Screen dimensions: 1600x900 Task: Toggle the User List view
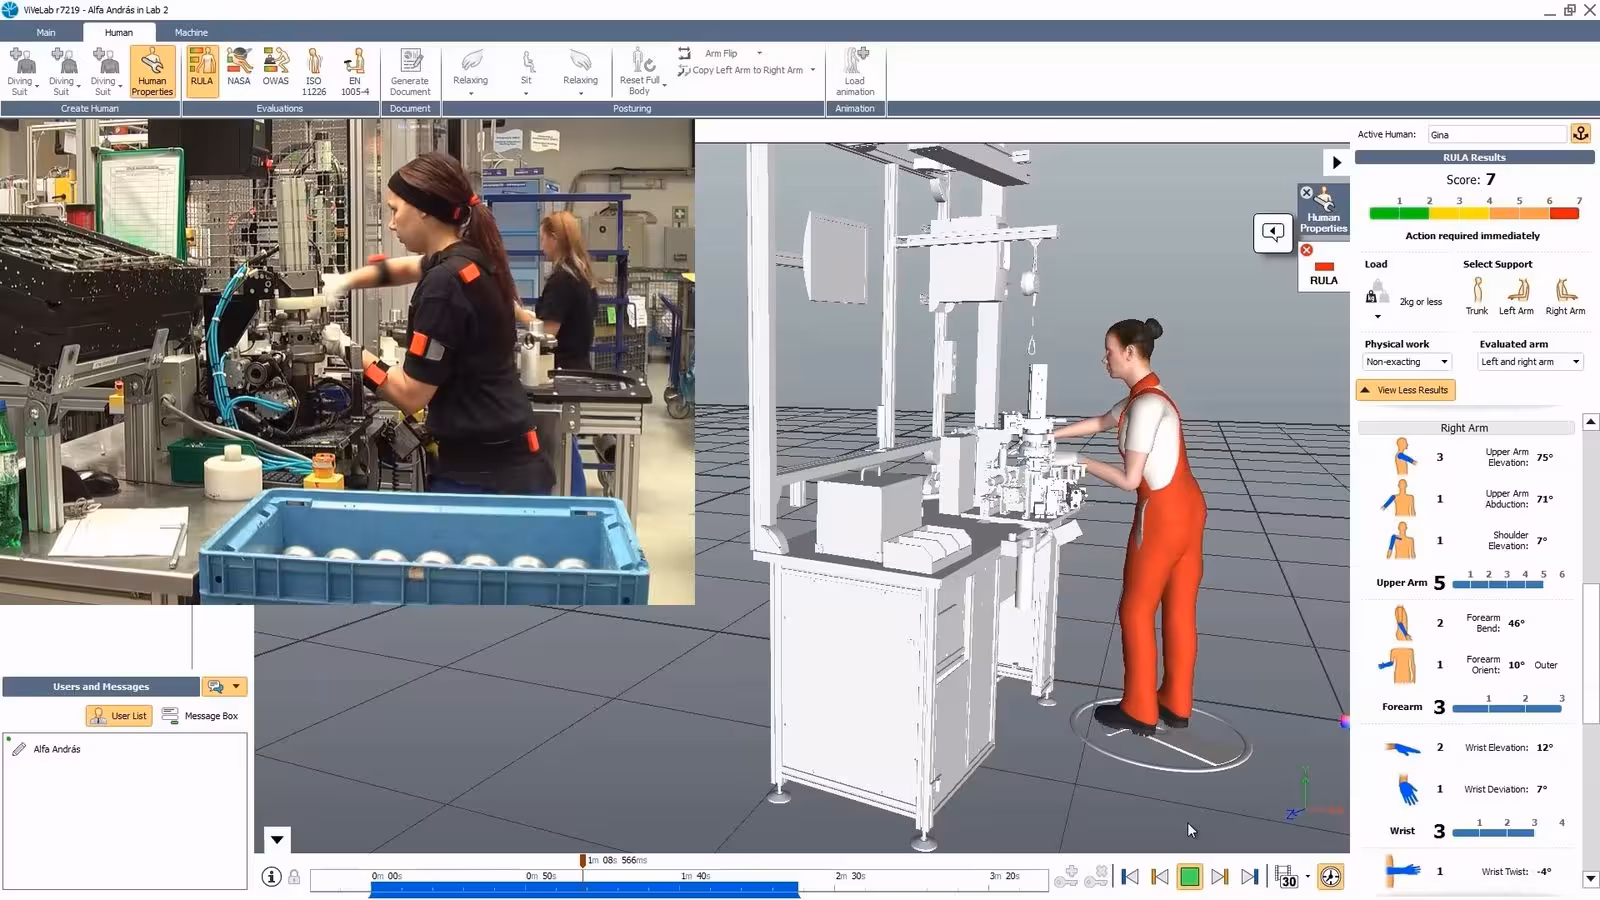(x=119, y=716)
